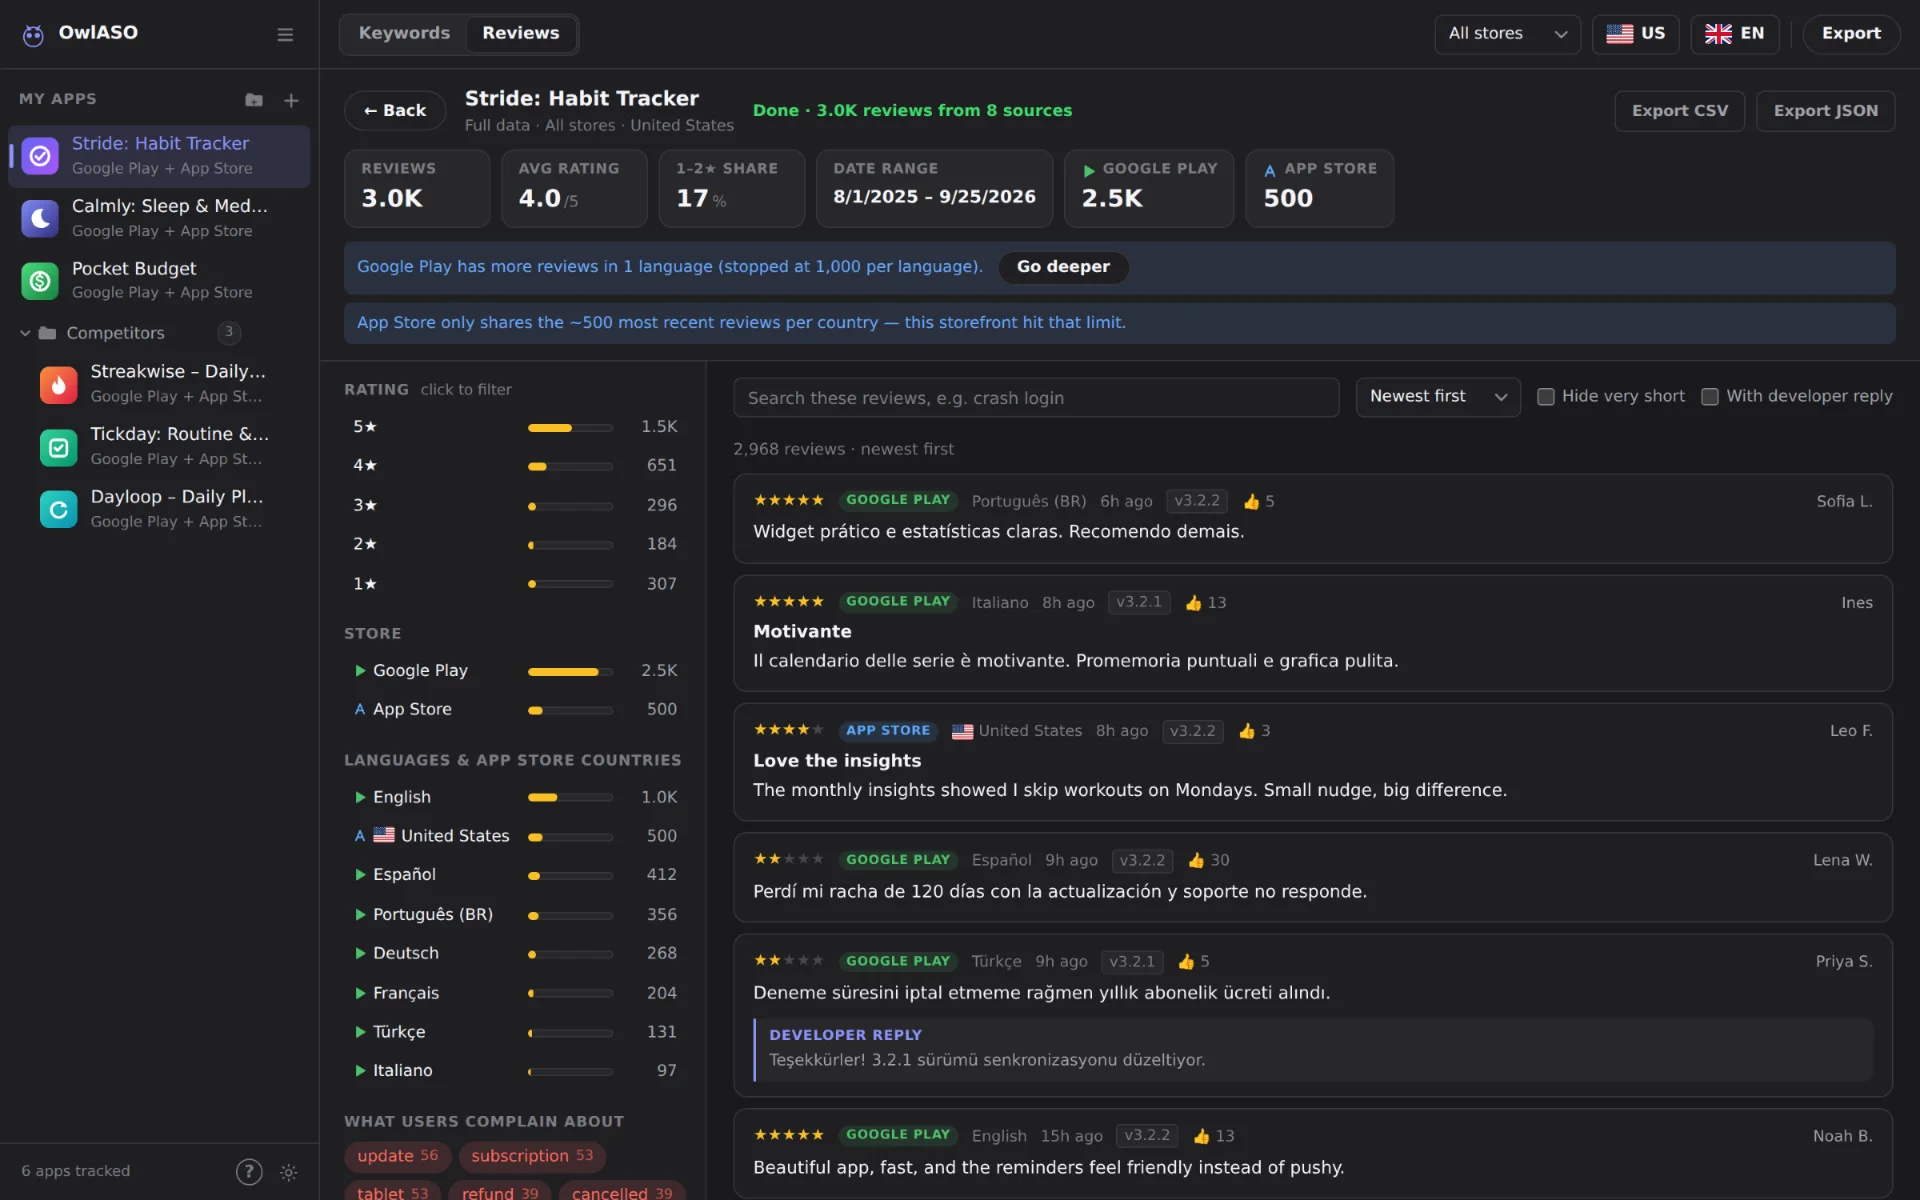Click thumbs-up icon on Sofia L. review
The width and height of the screenshot is (1920, 1200).
point(1251,502)
